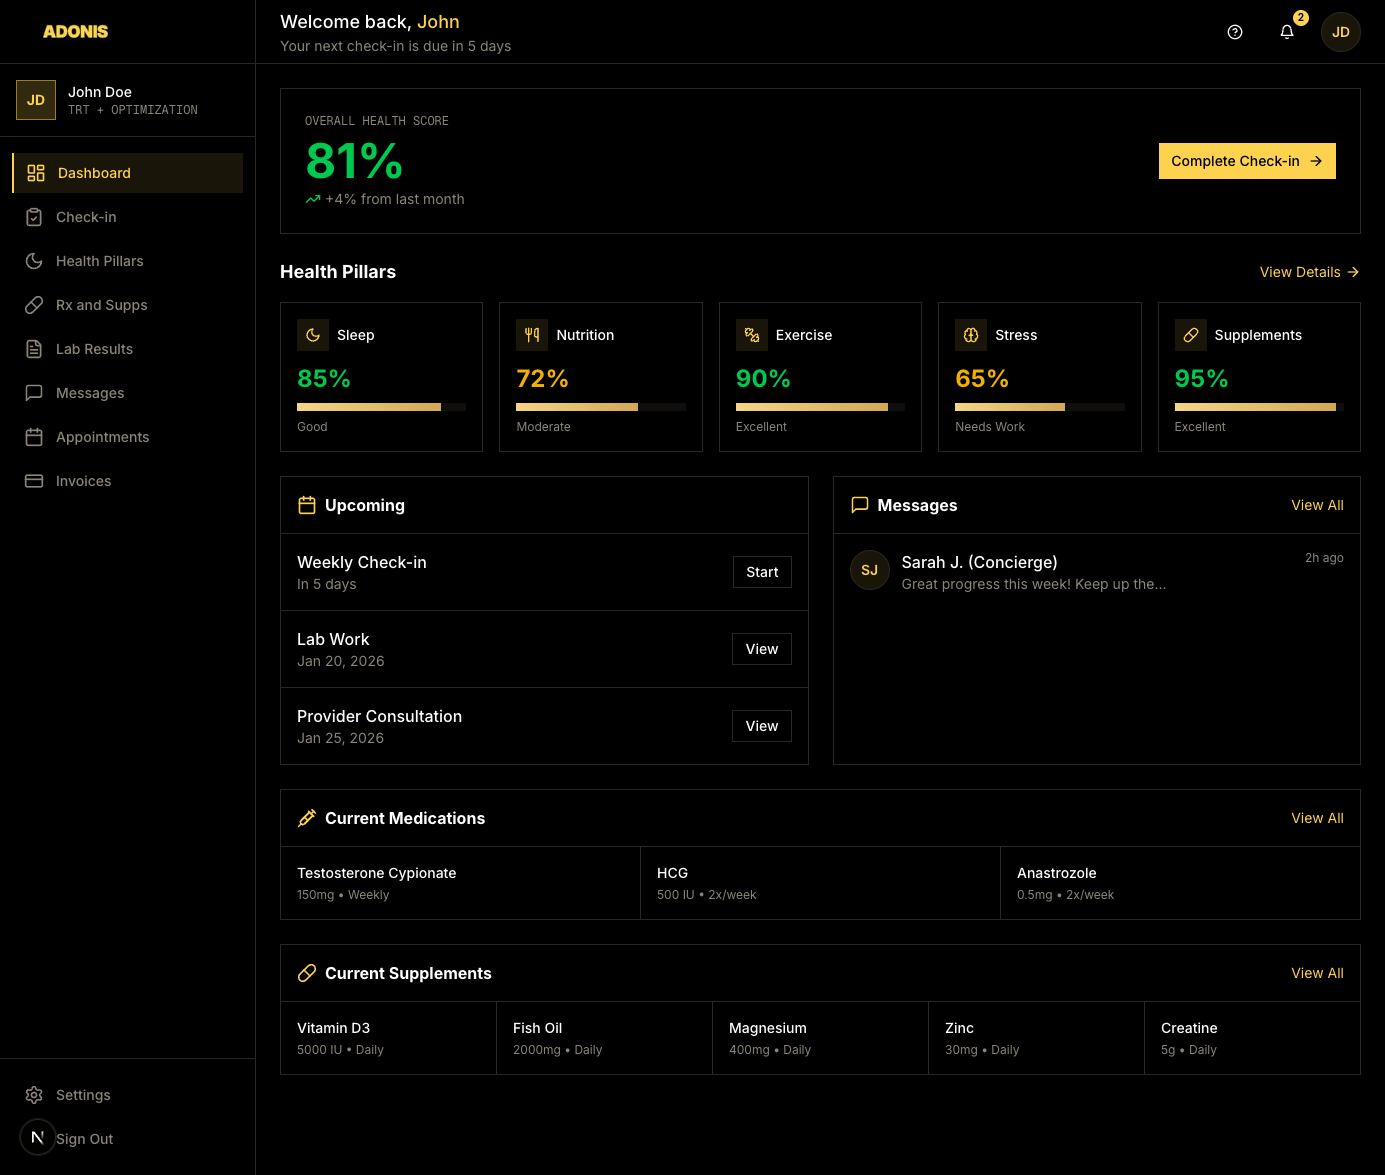View the Provider Consultation appointment
1385x1175 pixels.
(762, 726)
